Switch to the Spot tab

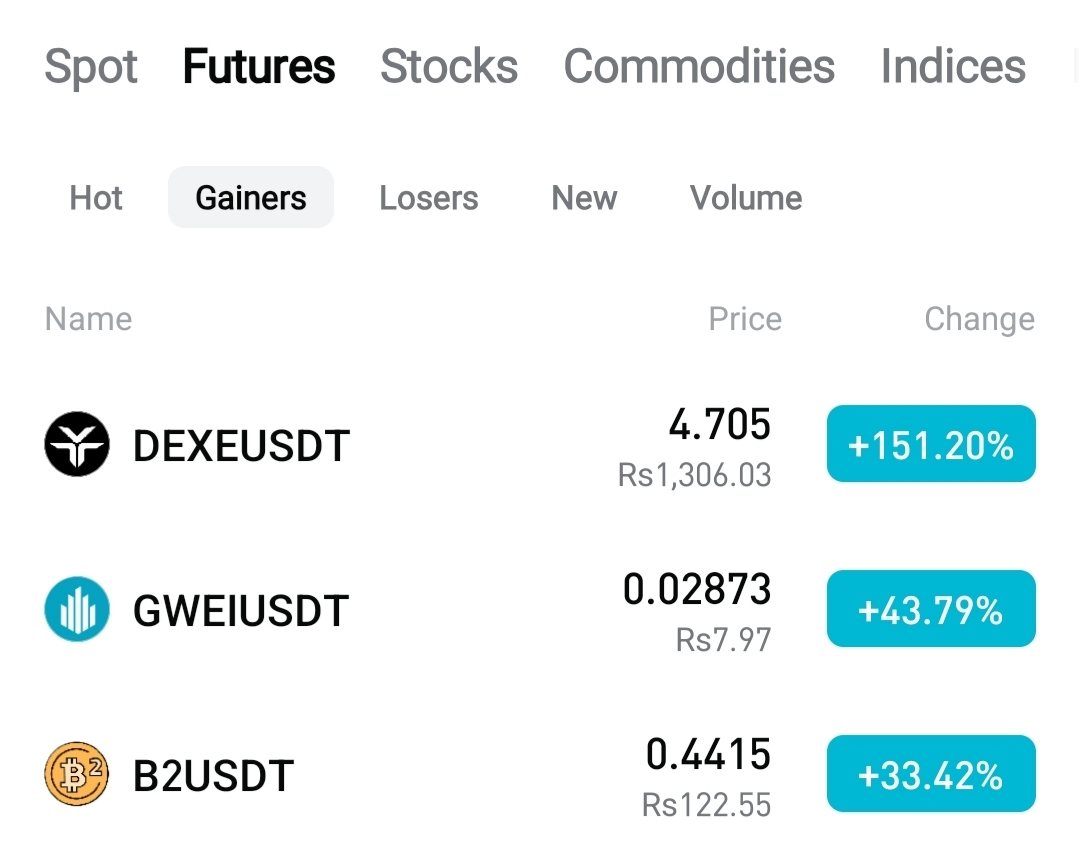pyautogui.click(x=91, y=68)
